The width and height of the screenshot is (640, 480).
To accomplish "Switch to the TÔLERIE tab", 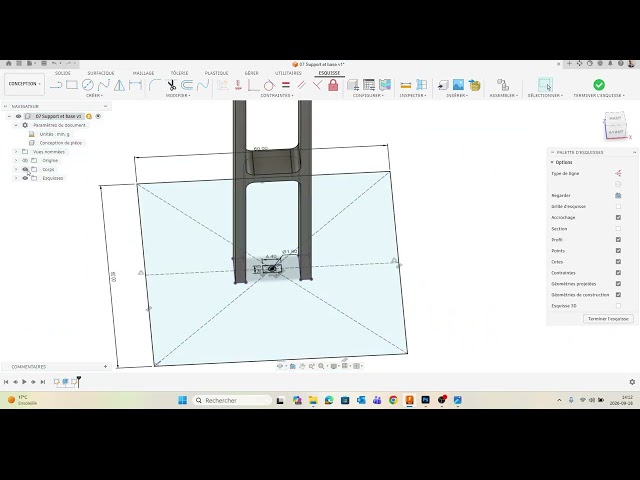I will 179,73.
